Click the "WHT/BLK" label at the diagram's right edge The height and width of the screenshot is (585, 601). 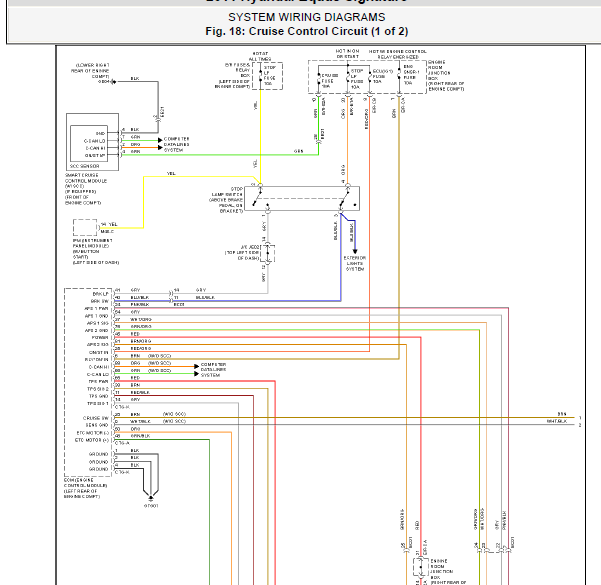557,421
